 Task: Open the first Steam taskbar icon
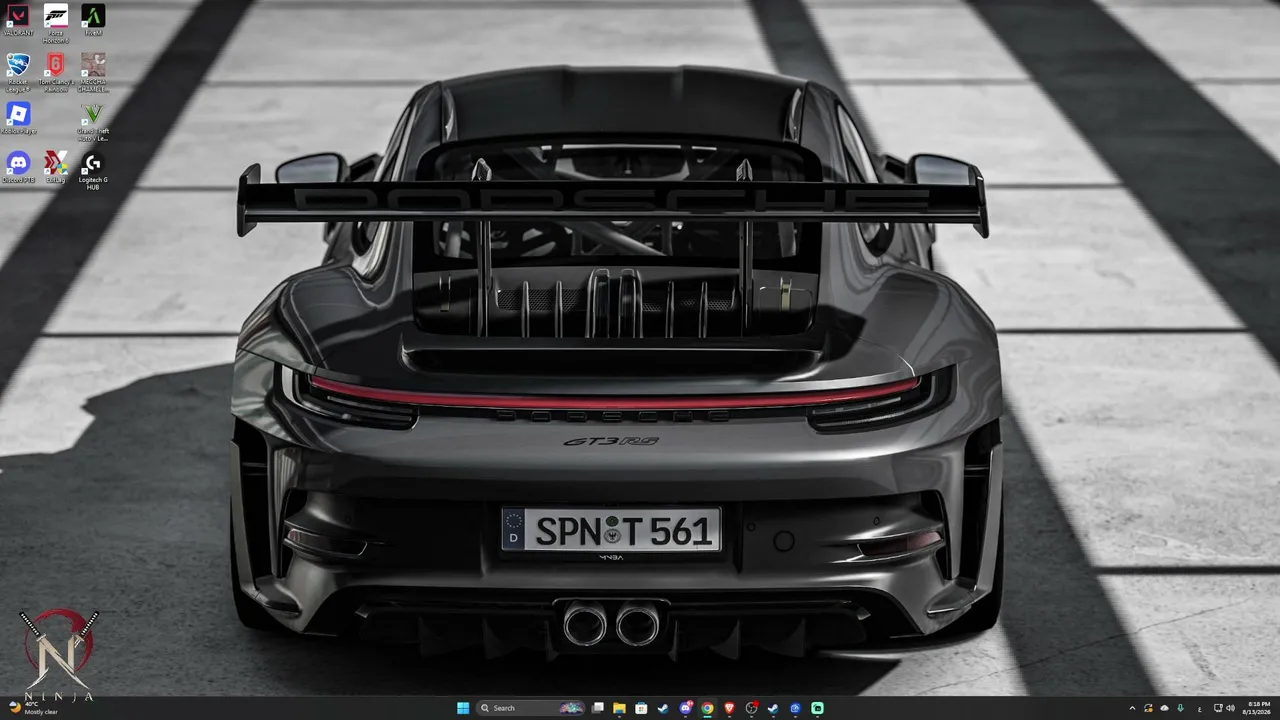663,708
